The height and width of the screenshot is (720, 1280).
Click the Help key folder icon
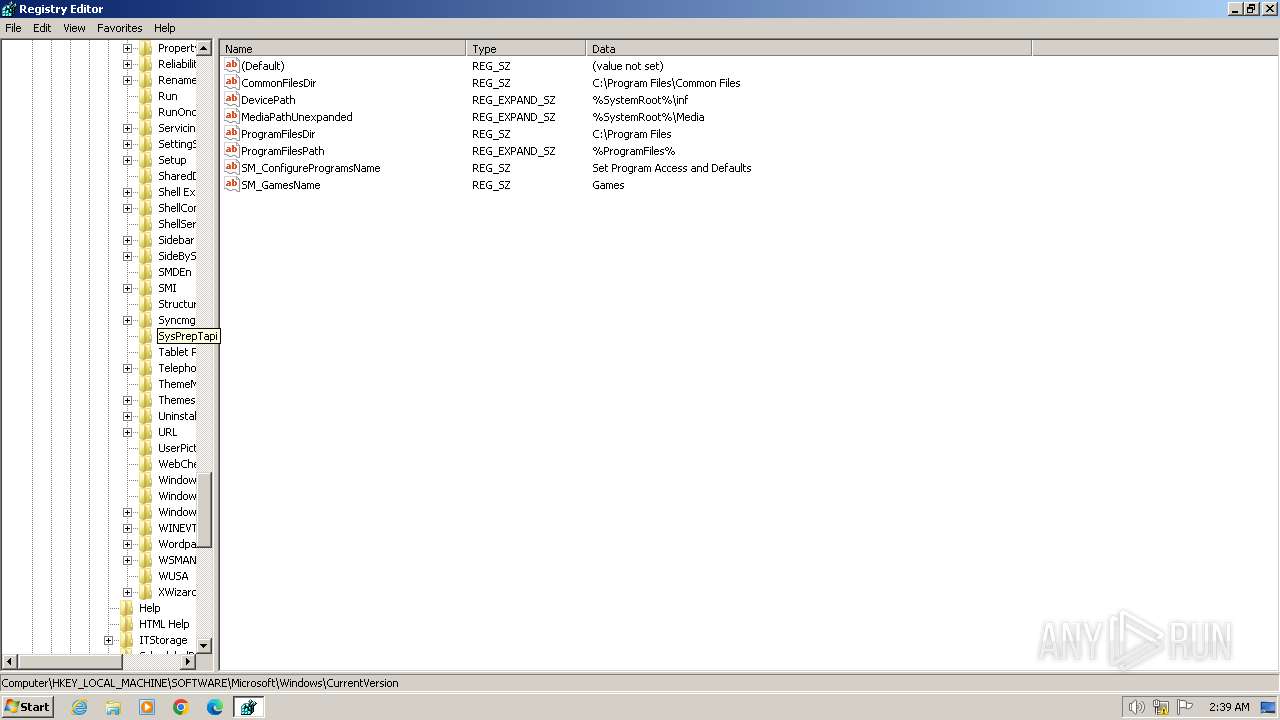(127, 608)
